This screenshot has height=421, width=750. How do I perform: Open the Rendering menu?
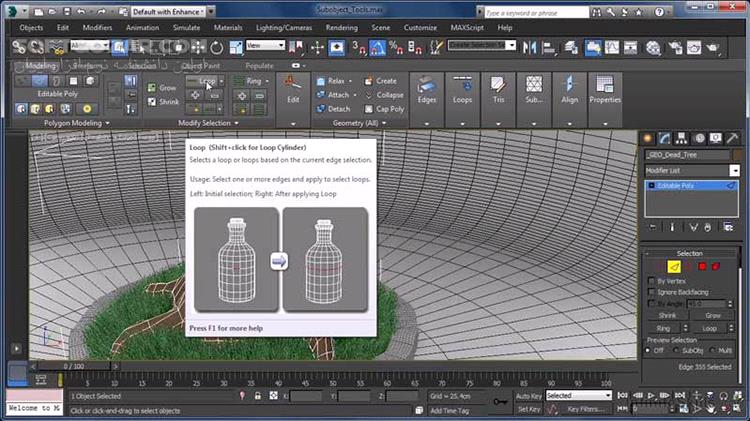coord(342,28)
